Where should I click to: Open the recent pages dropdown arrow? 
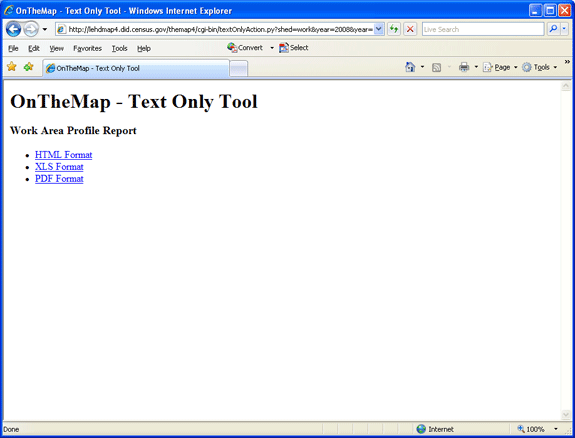click(x=45, y=29)
